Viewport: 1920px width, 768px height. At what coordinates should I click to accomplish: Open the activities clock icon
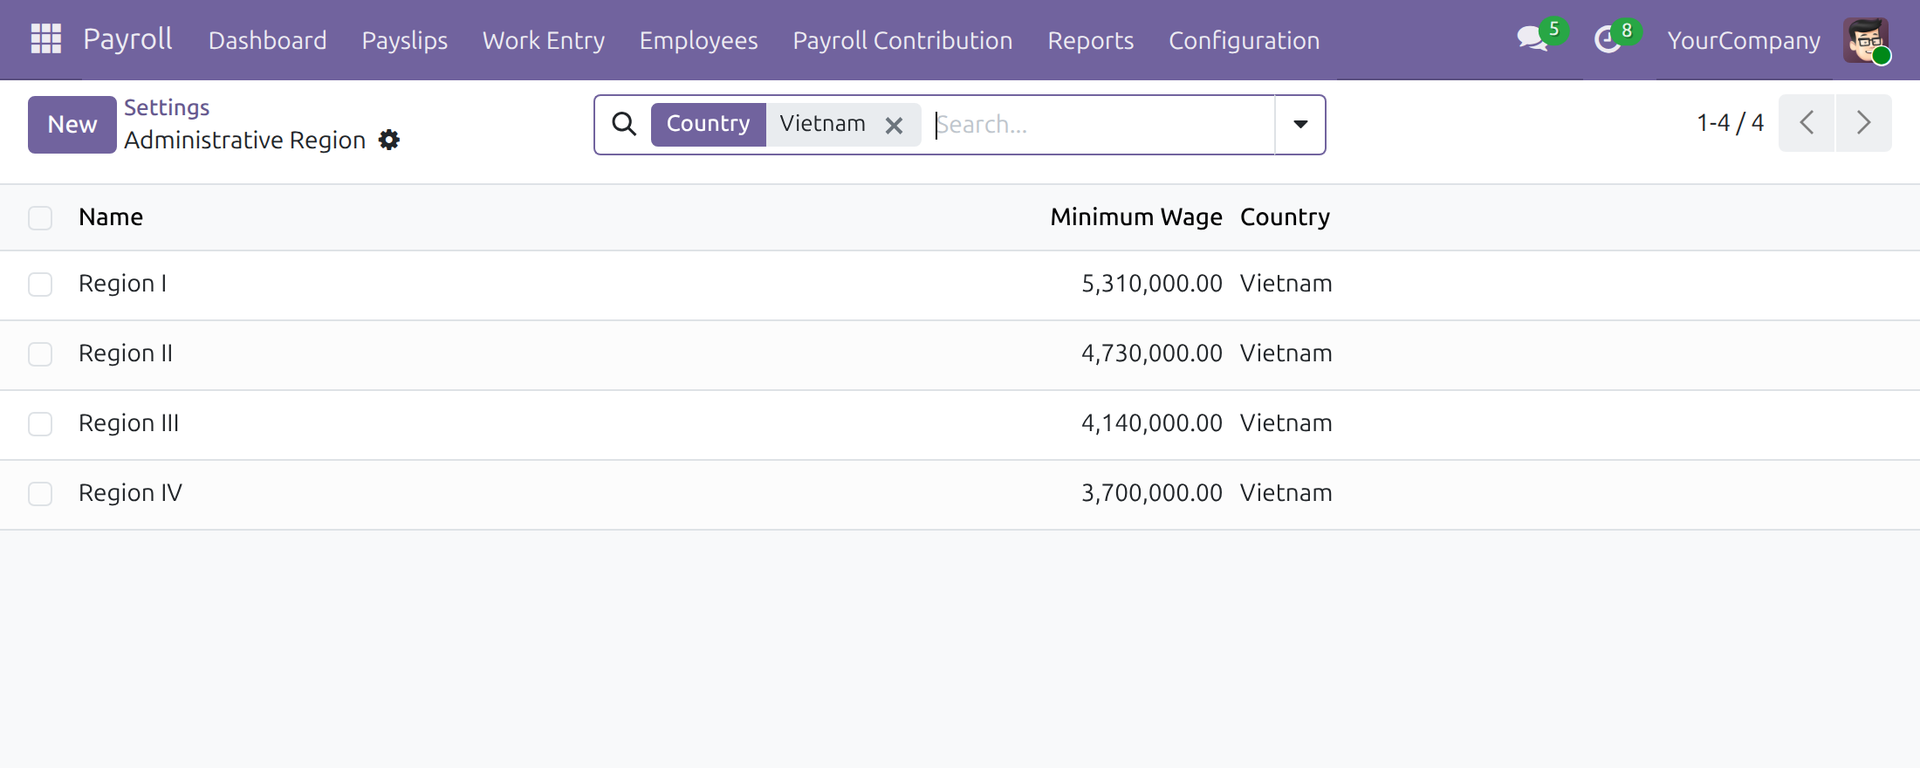pyautogui.click(x=1607, y=40)
